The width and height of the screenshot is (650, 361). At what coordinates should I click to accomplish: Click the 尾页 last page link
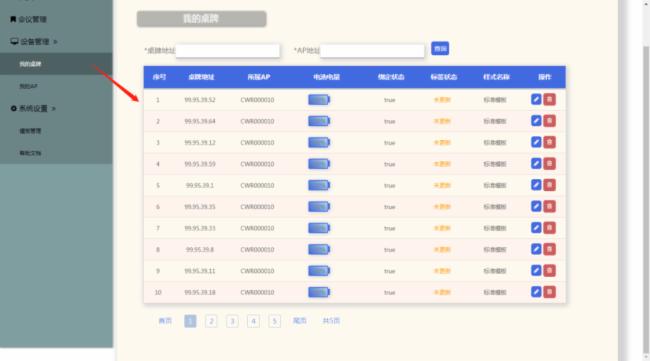(300, 321)
